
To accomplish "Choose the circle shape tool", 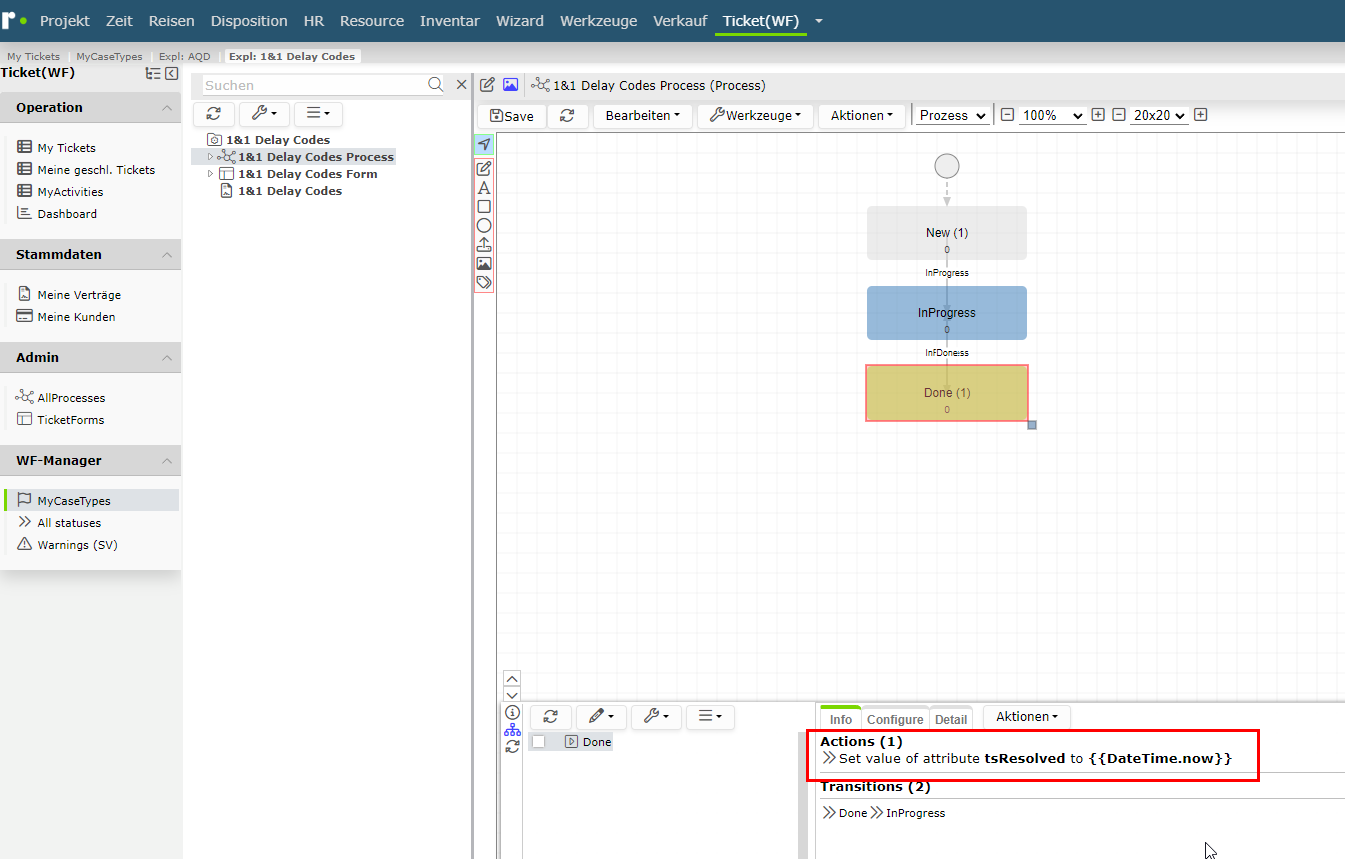I will [x=484, y=226].
